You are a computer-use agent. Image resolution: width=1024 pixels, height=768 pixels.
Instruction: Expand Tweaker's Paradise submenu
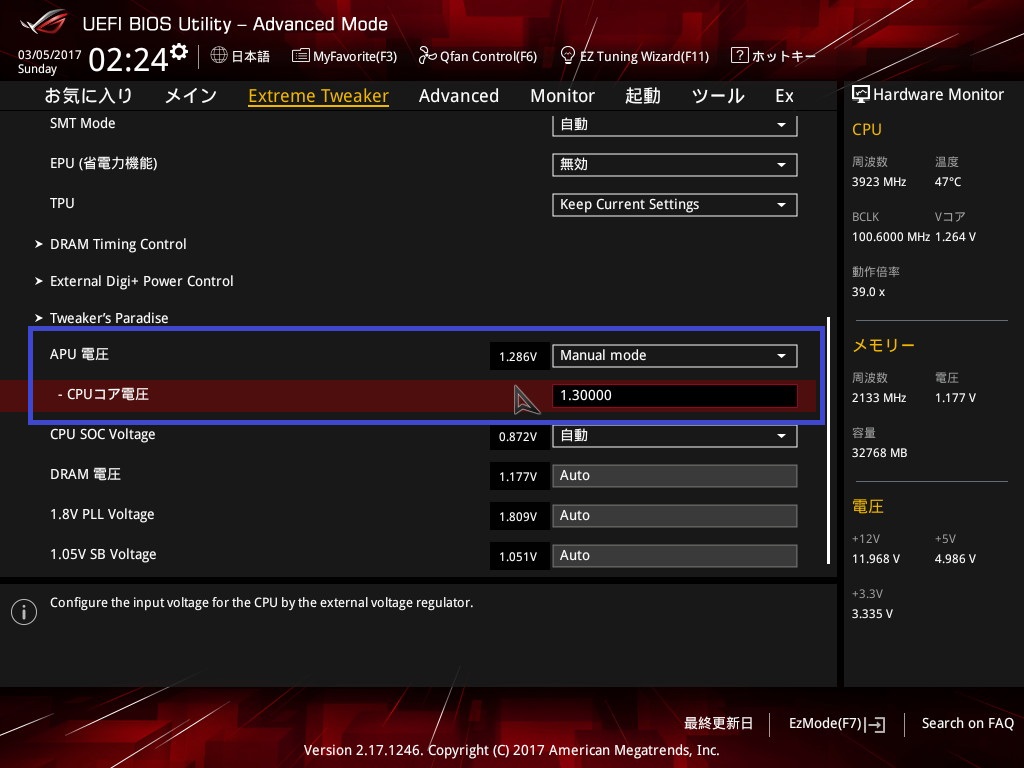coord(102,318)
